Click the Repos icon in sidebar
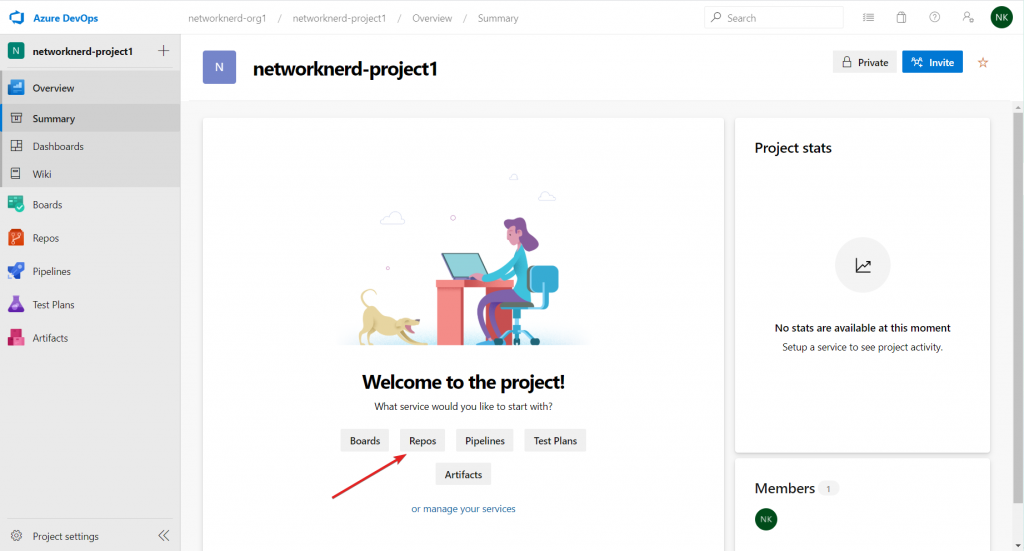1024x551 pixels. pos(16,238)
